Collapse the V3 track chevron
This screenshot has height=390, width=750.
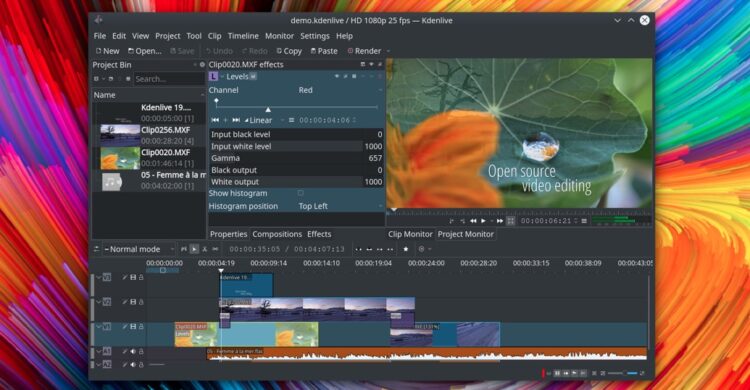(98, 277)
